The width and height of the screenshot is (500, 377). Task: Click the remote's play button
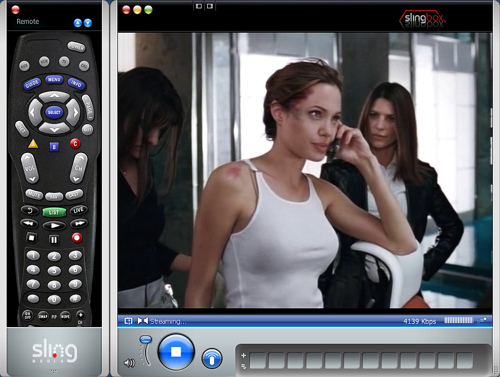[54, 226]
